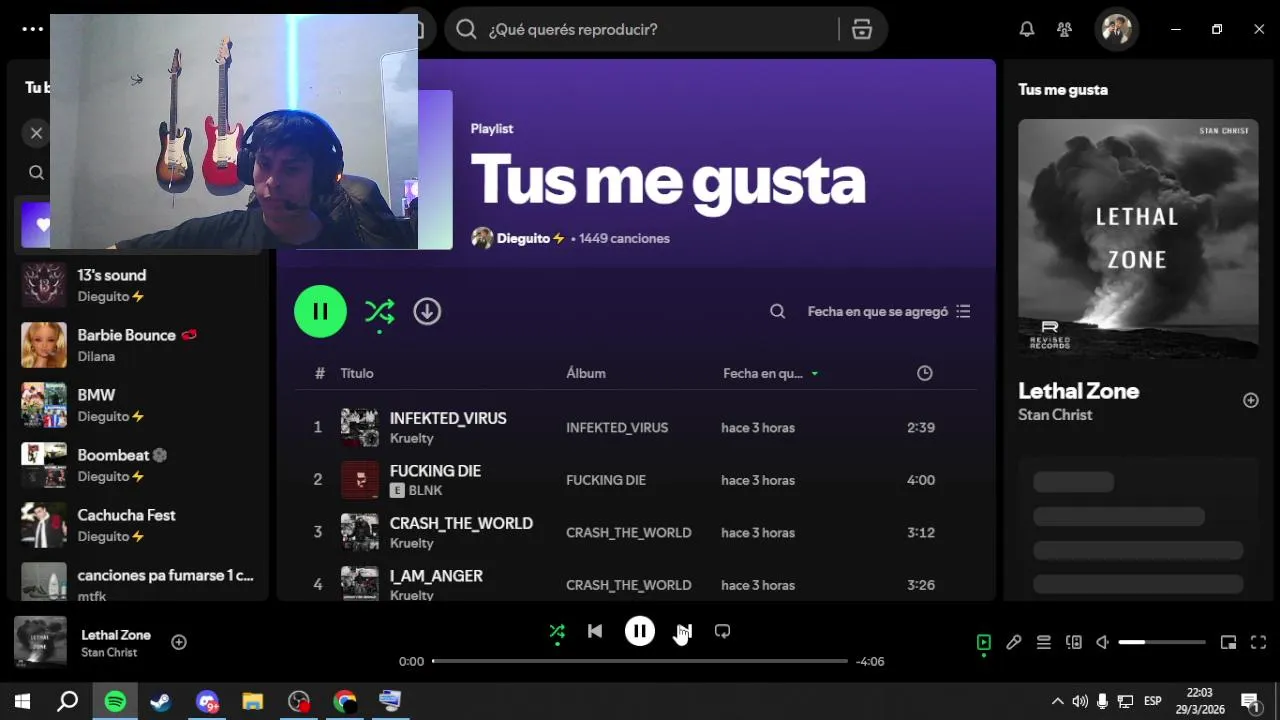Toggle the queue panel icon
This screenshot has width=1280, height=720.
point(1044,642)
